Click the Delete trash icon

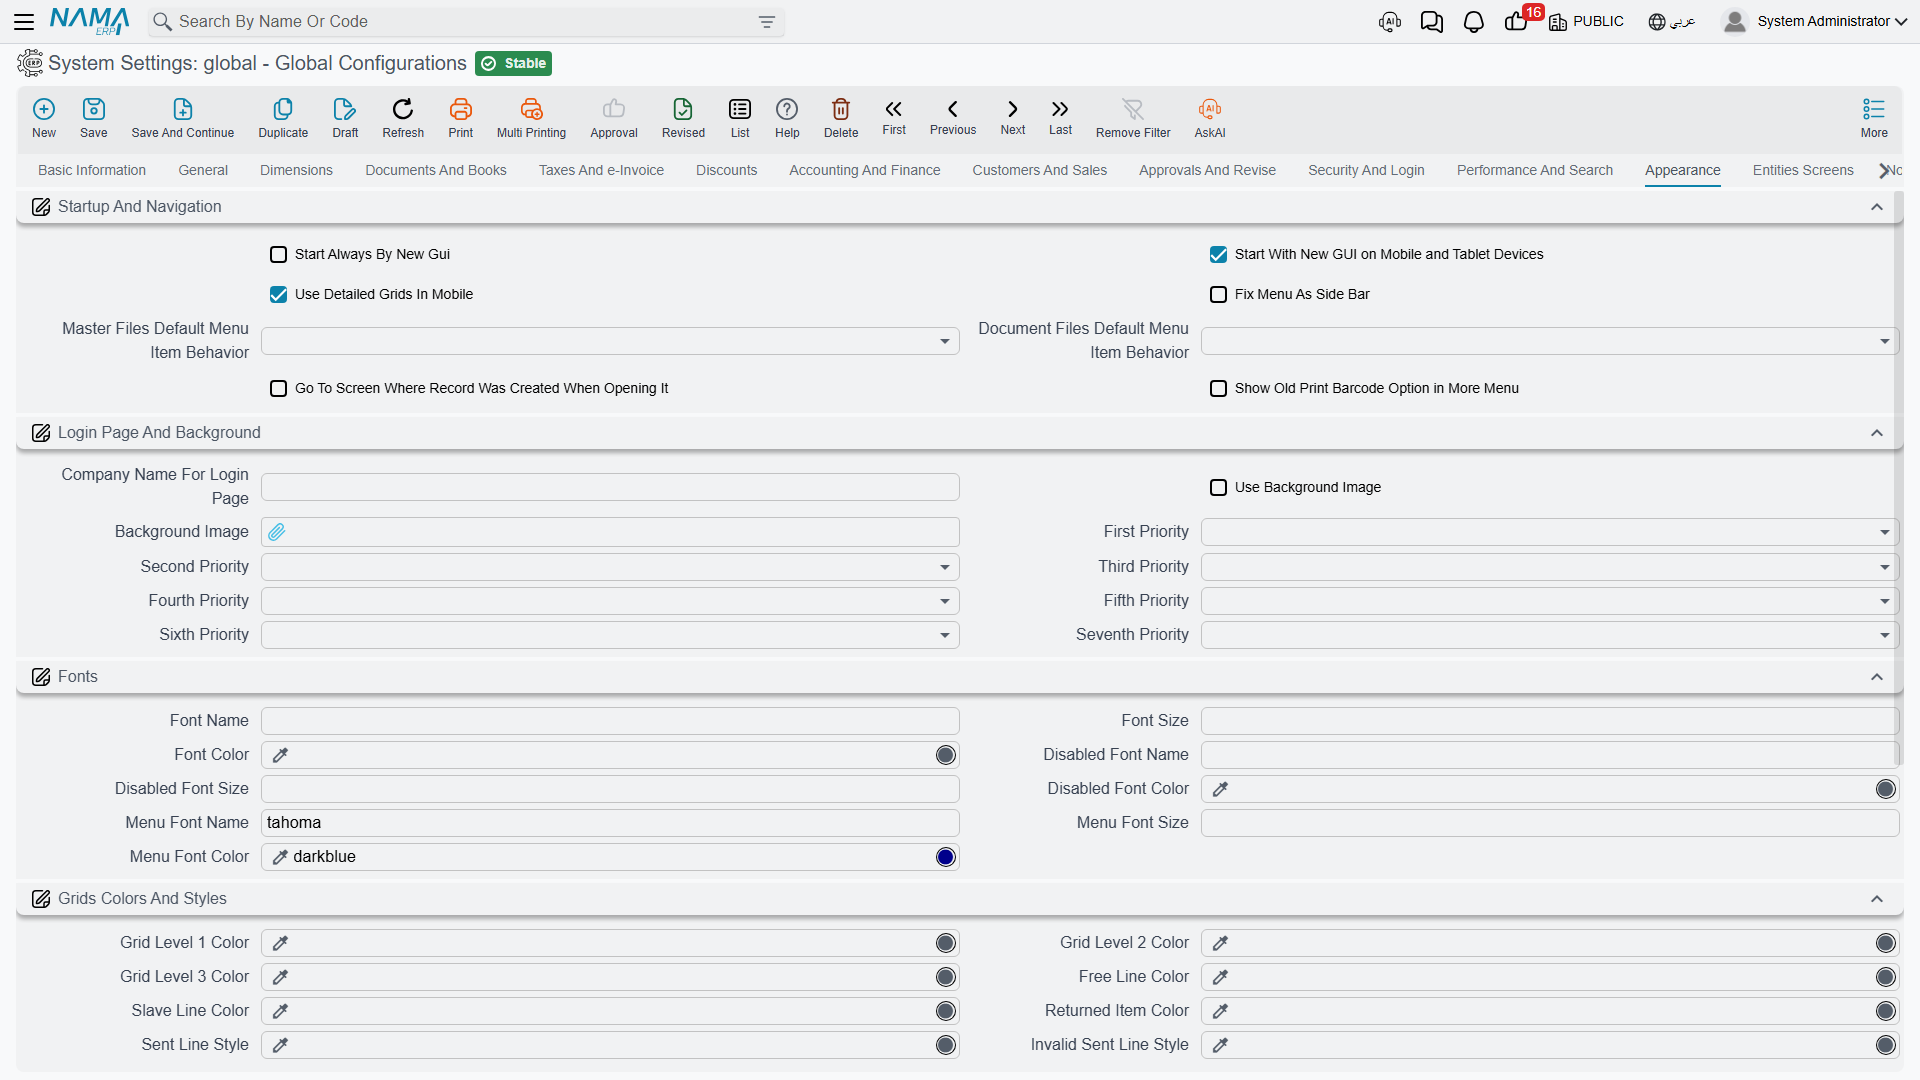841,109
